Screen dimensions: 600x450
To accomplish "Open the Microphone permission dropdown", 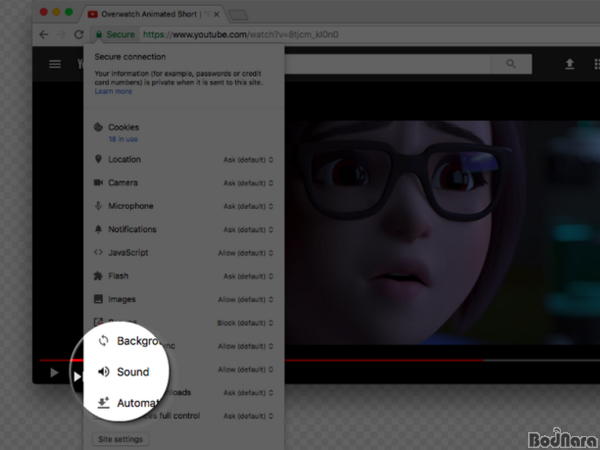I will click(248, 206).
